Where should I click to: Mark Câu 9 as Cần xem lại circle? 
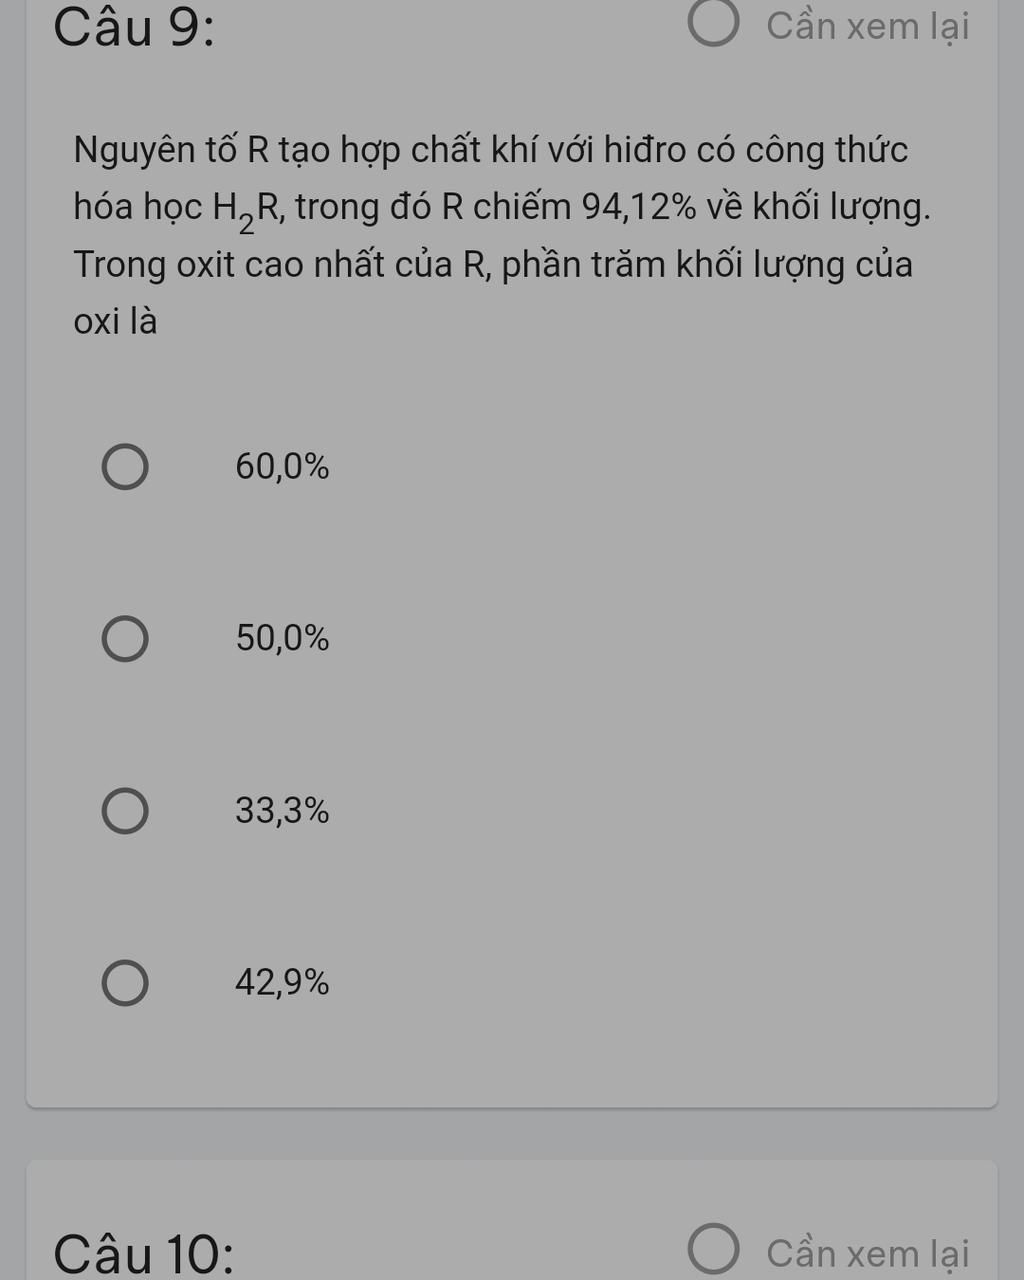[x=714, y=24]
